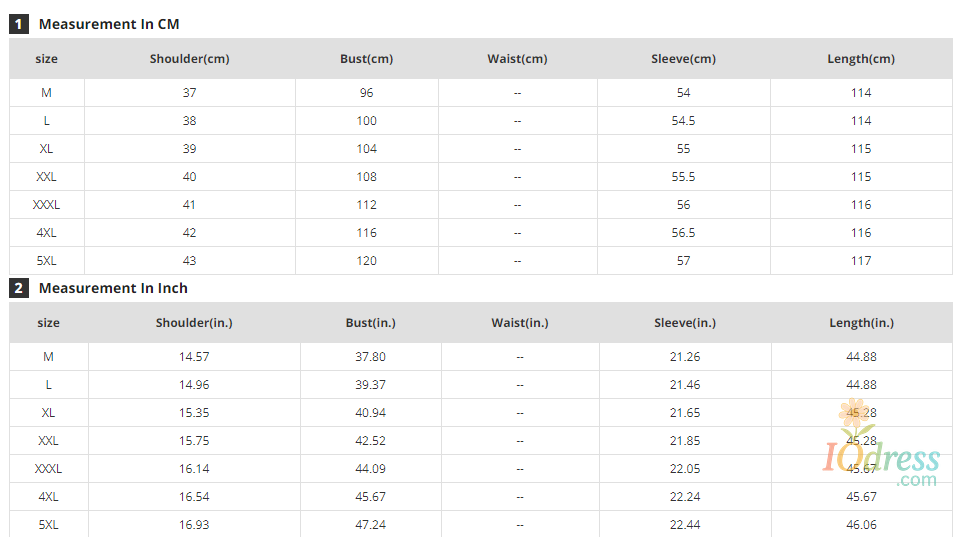Click the 14.57 shoulder inch value
The width and height of the screenshot is (965, 537).
click(194, 357)
